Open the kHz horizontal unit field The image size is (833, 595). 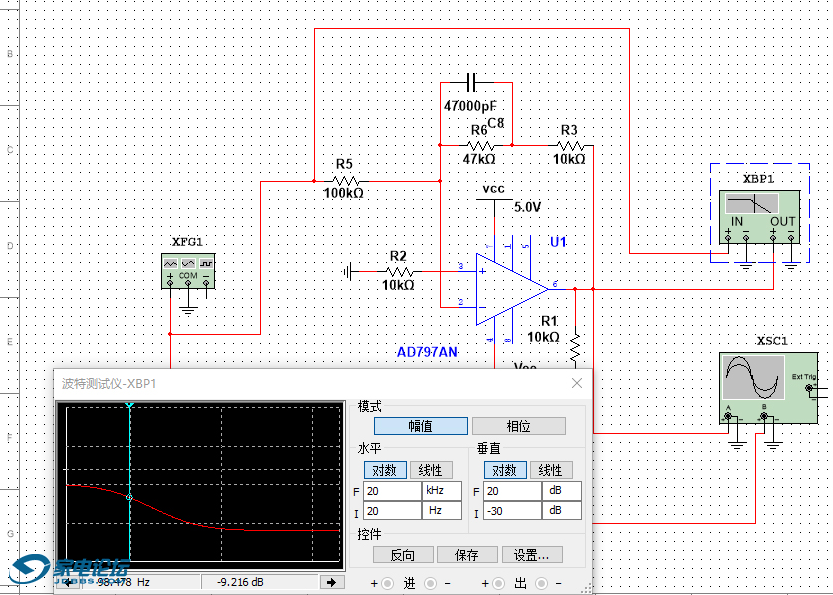(x=441, y=491)
